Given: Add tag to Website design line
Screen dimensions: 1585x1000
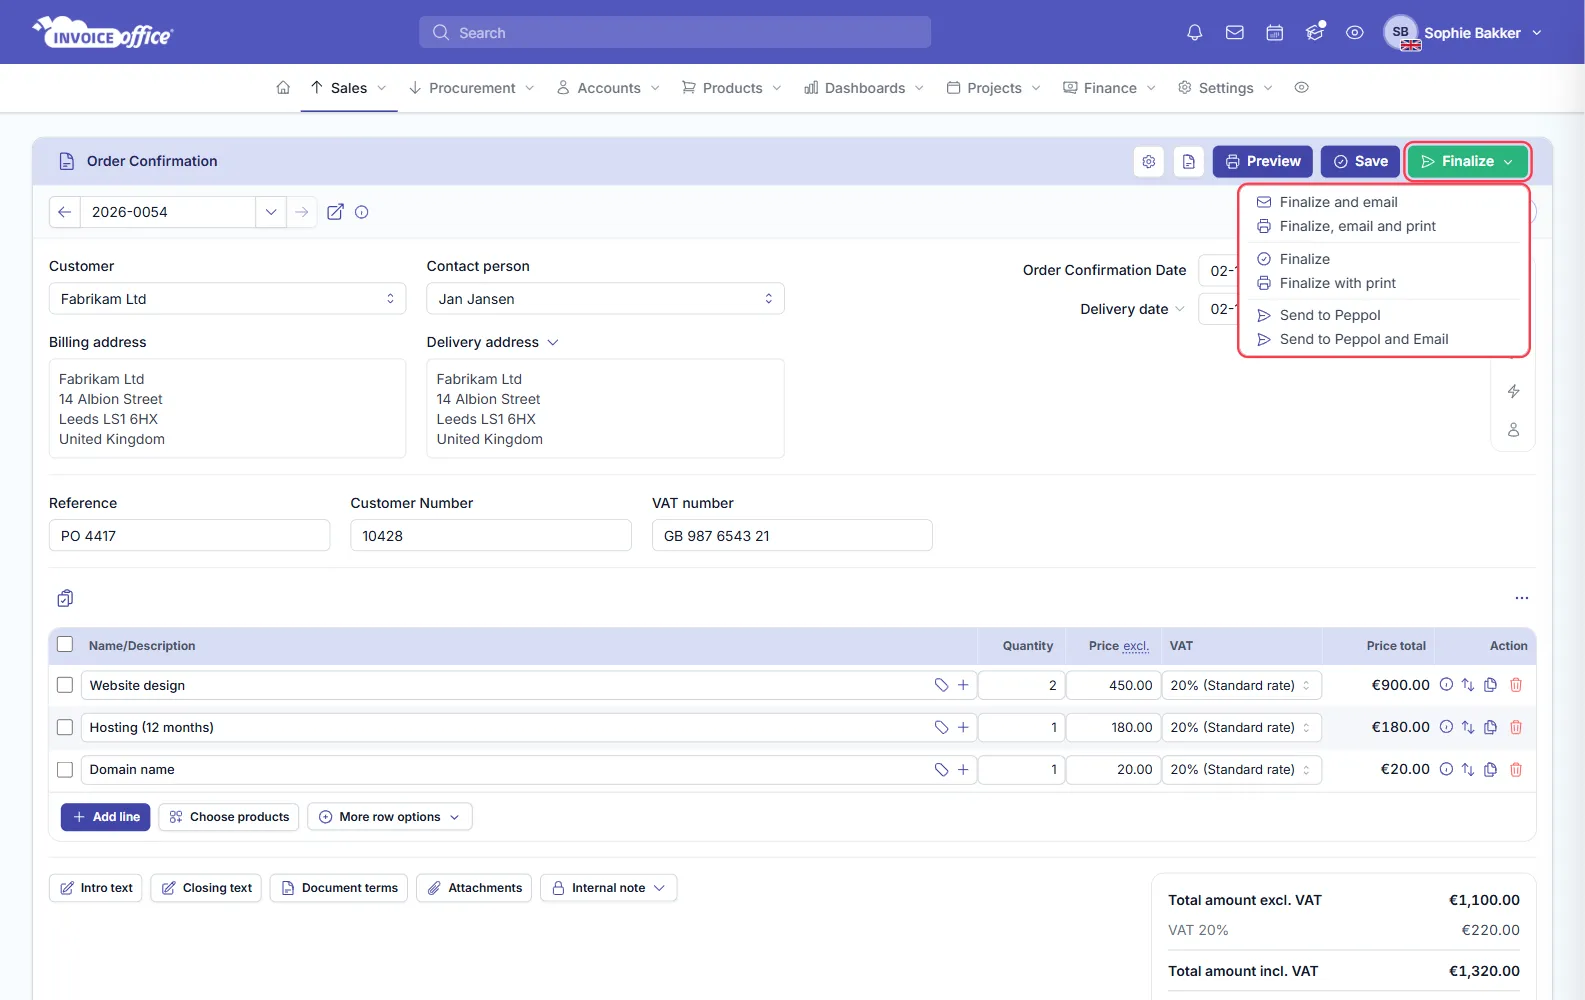Looking at the screenshot, I should click(941, 685).
